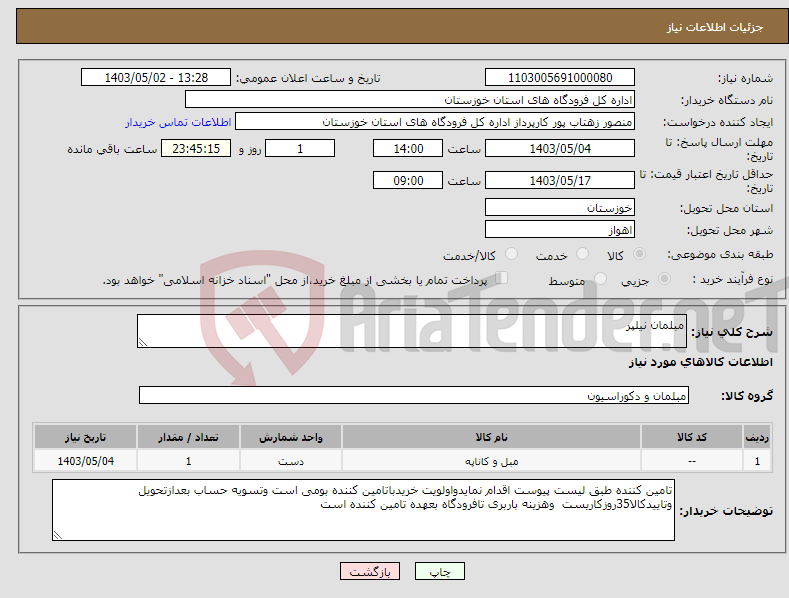Select the متوسط purchase type radio

600,278
